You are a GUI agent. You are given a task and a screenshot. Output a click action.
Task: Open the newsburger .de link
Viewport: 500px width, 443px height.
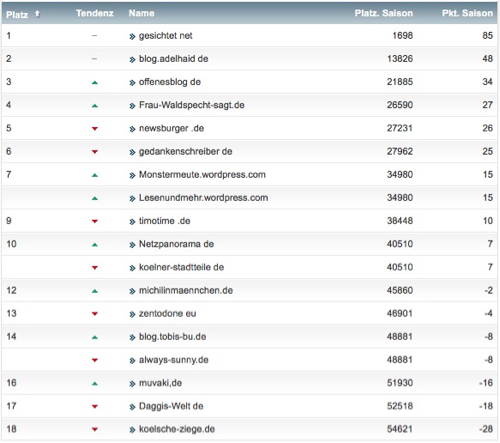pos(171,128)
